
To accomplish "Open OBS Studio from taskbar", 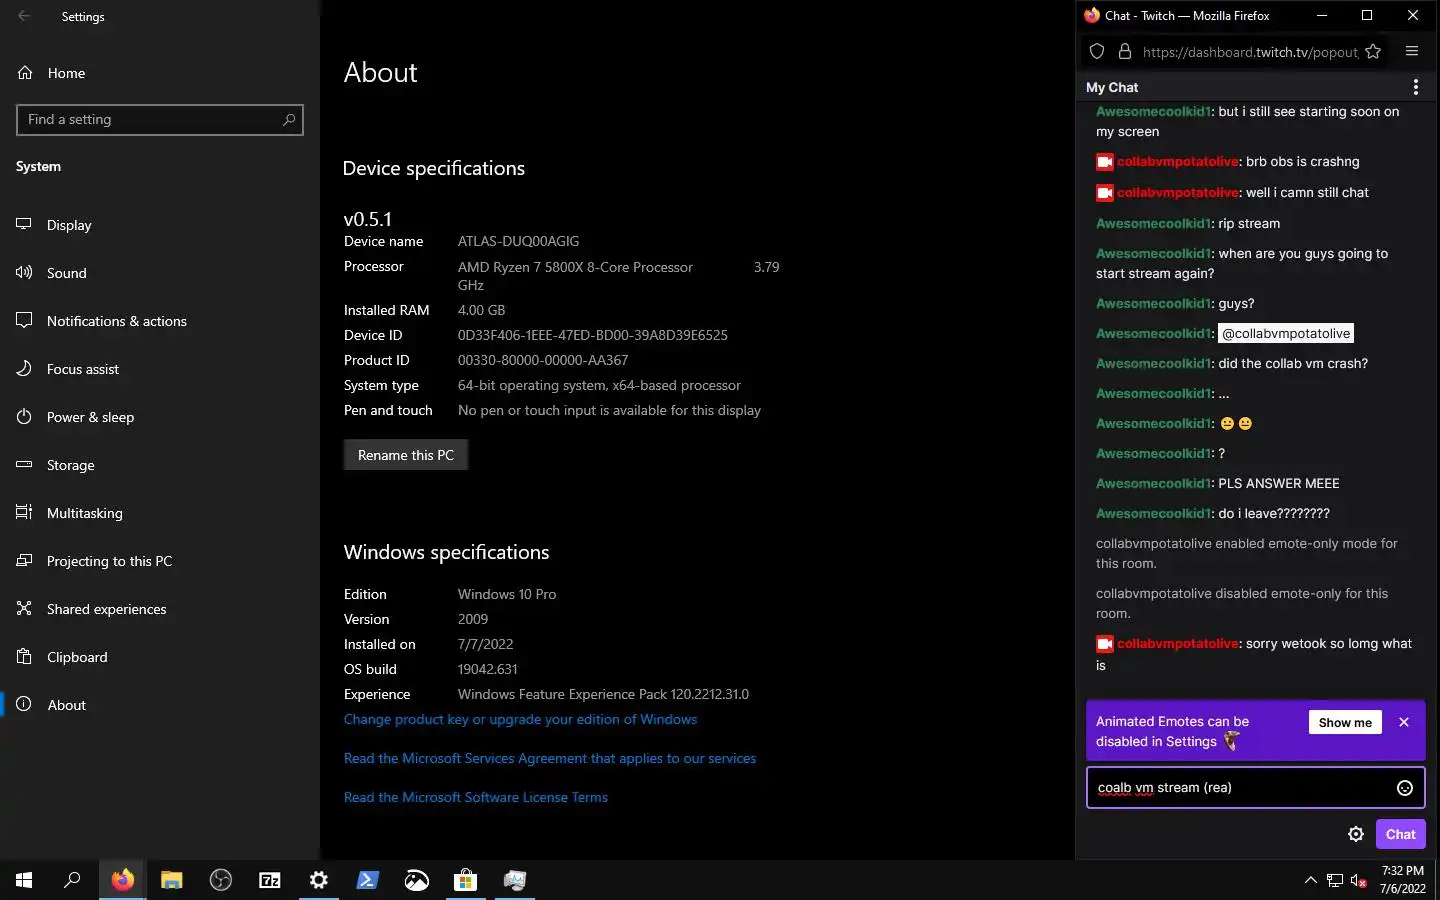I will [220, 880].
